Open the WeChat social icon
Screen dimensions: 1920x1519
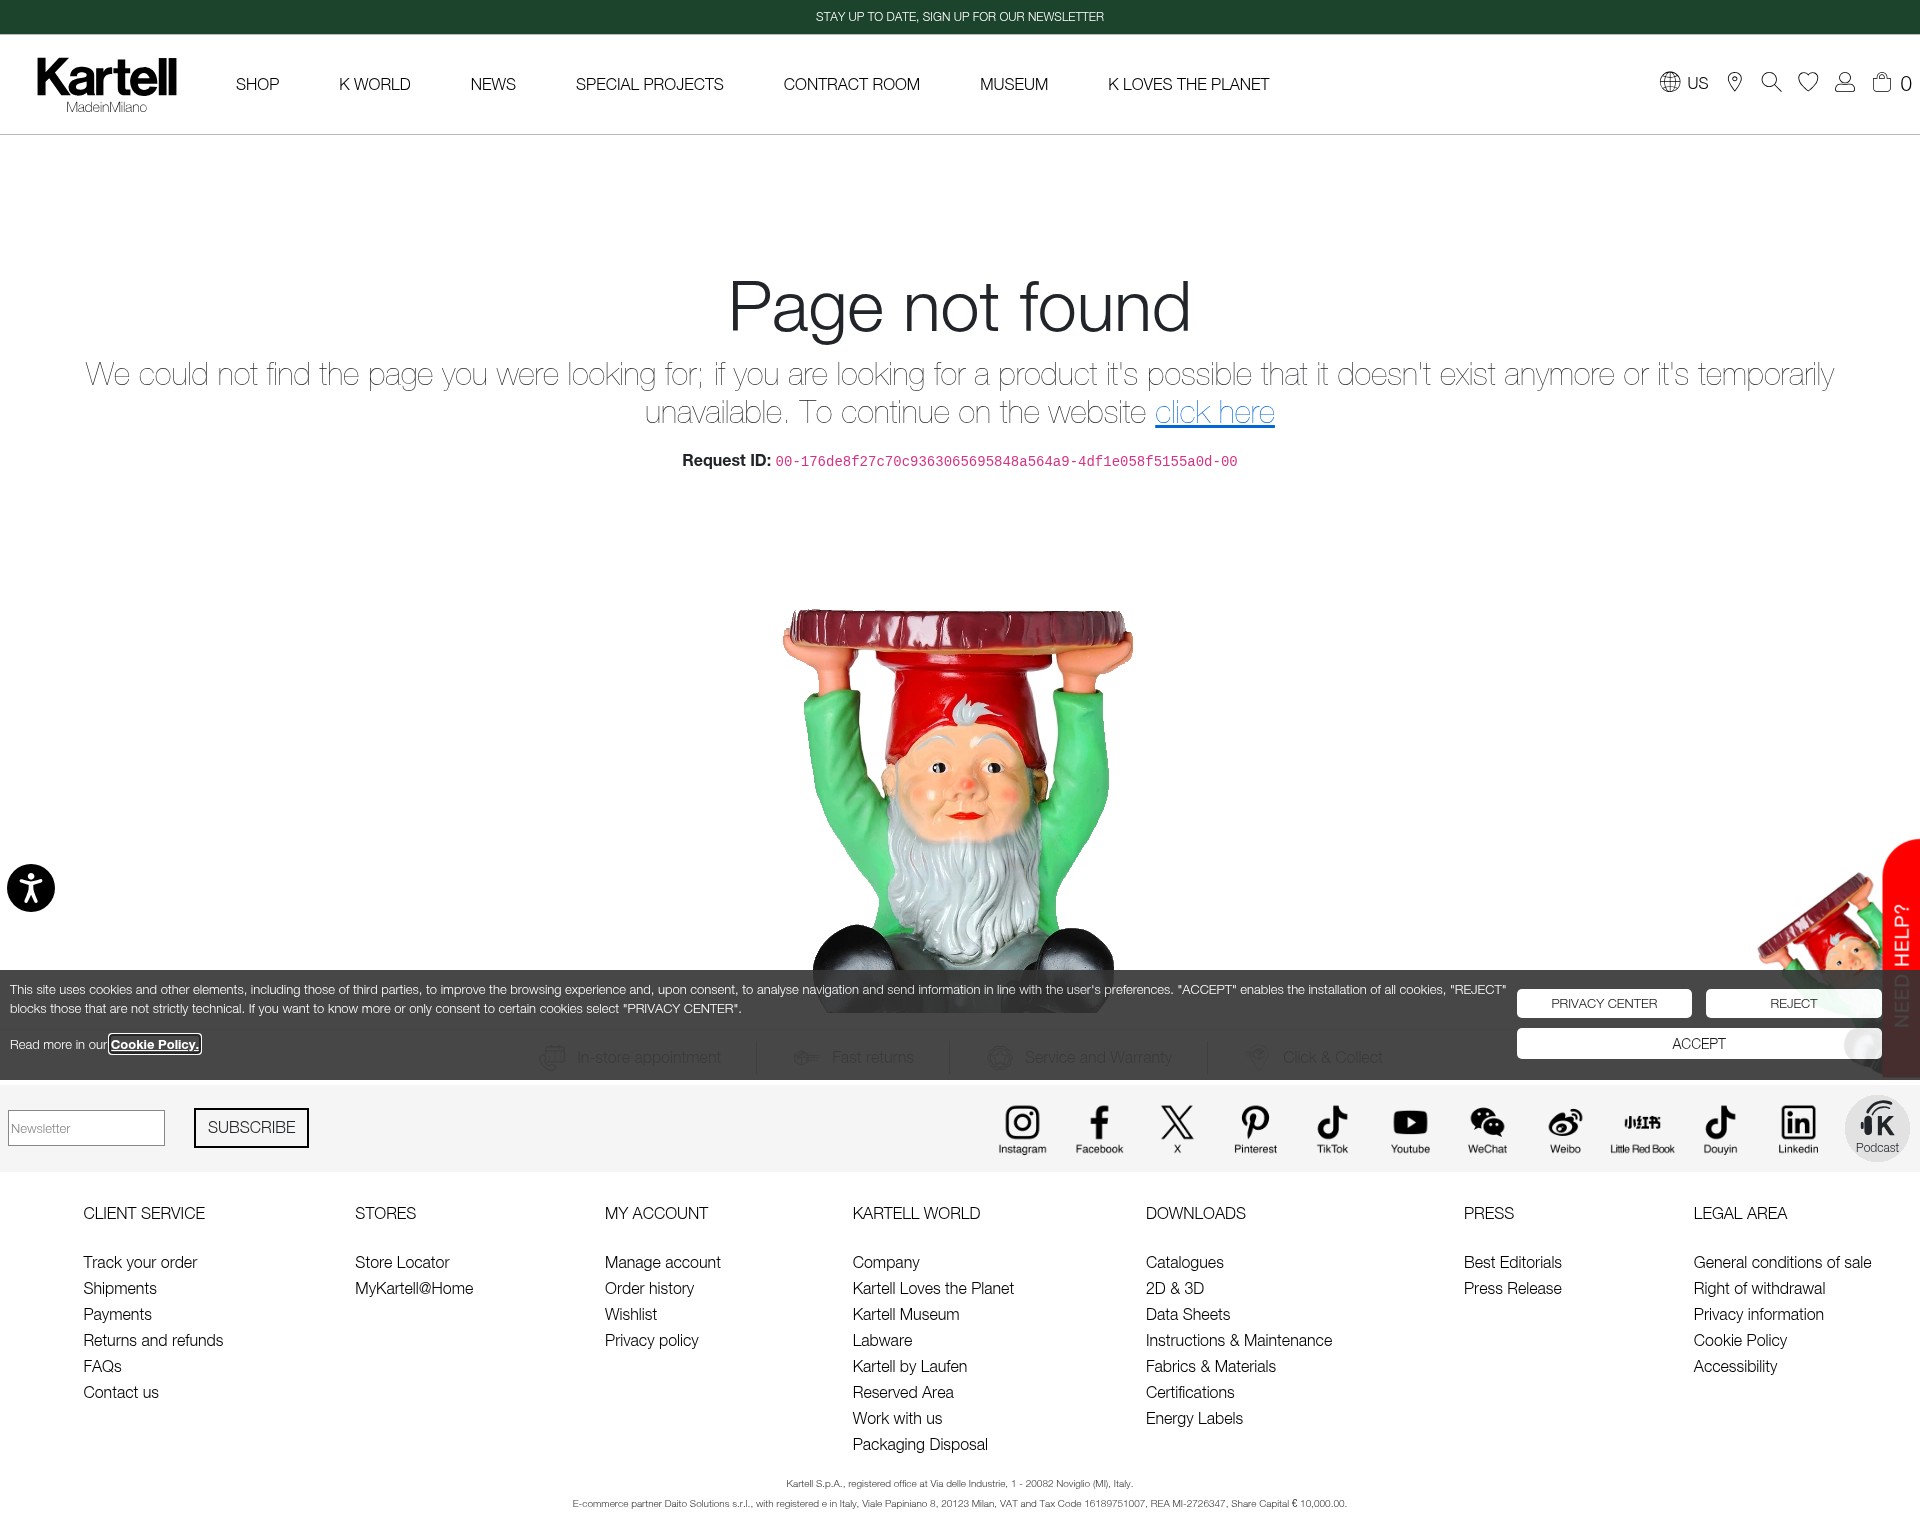click(1487, 1129)
